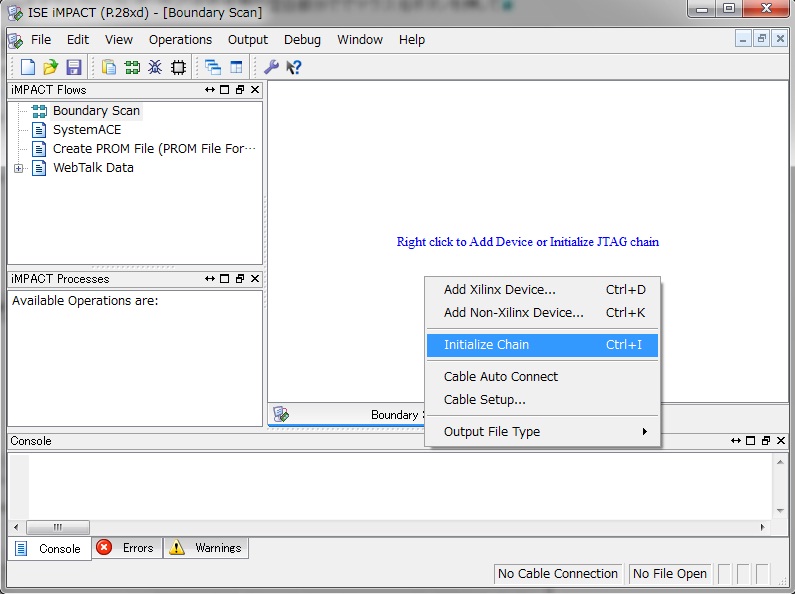Click the blue Right click to Add Device text
Screen dimensions: 795x594
point(528,242)
